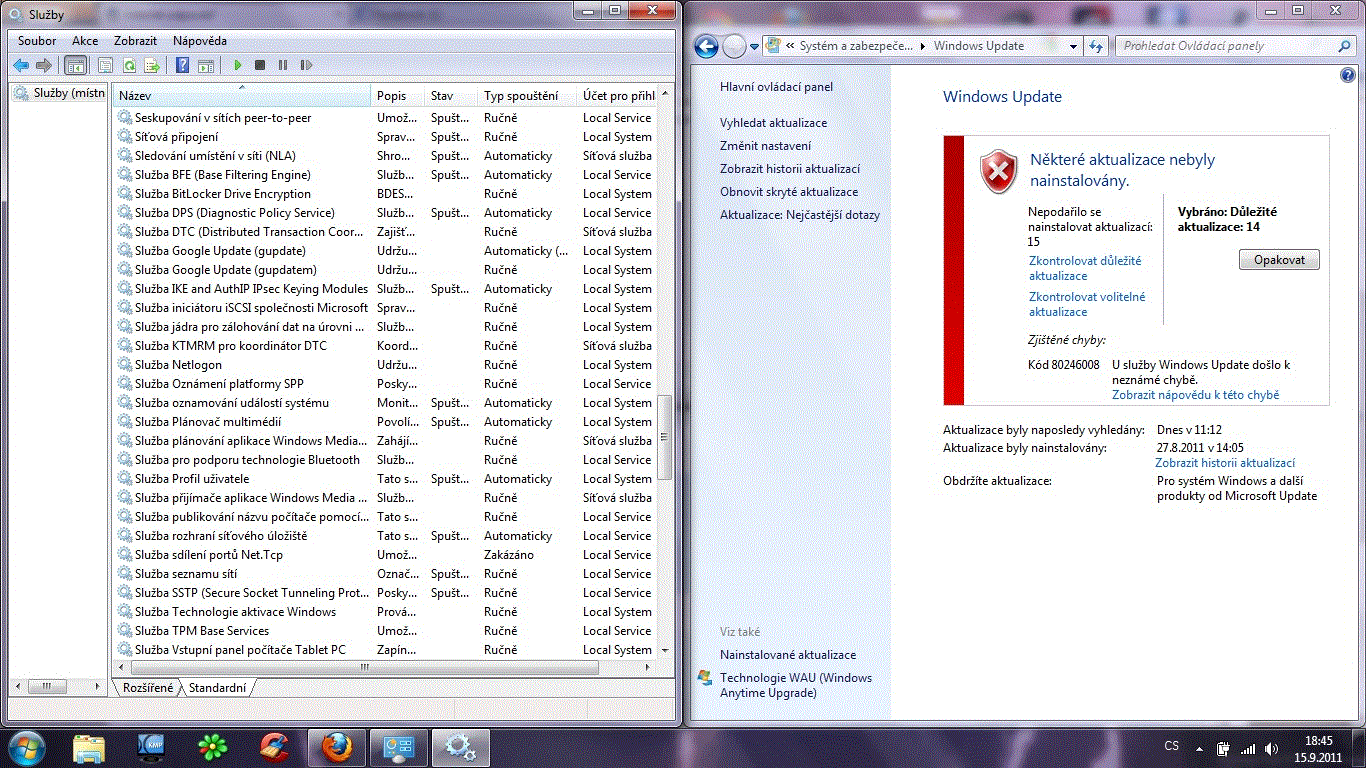The height and width of the screenshot is (768, 1366).
Task: Click the left pane horizontal scrollbar thumb
Action: 46,687
